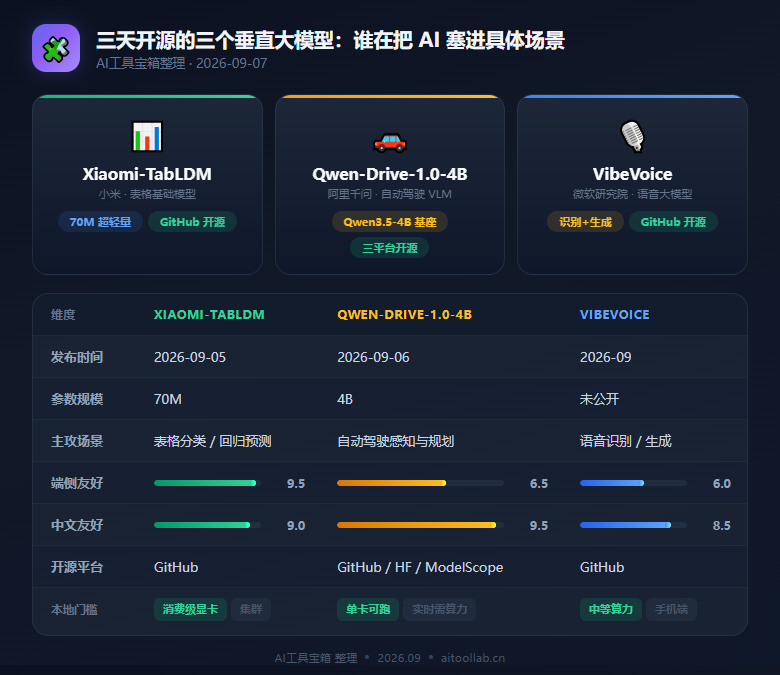Click 小米 · 表格基础模型 subtitle
This screenshot has height=675, width=780.
(x=147, y=194)
